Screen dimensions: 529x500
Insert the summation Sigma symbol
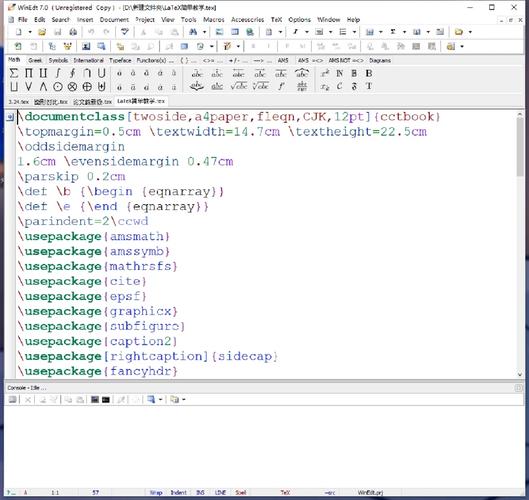[14, 73]
